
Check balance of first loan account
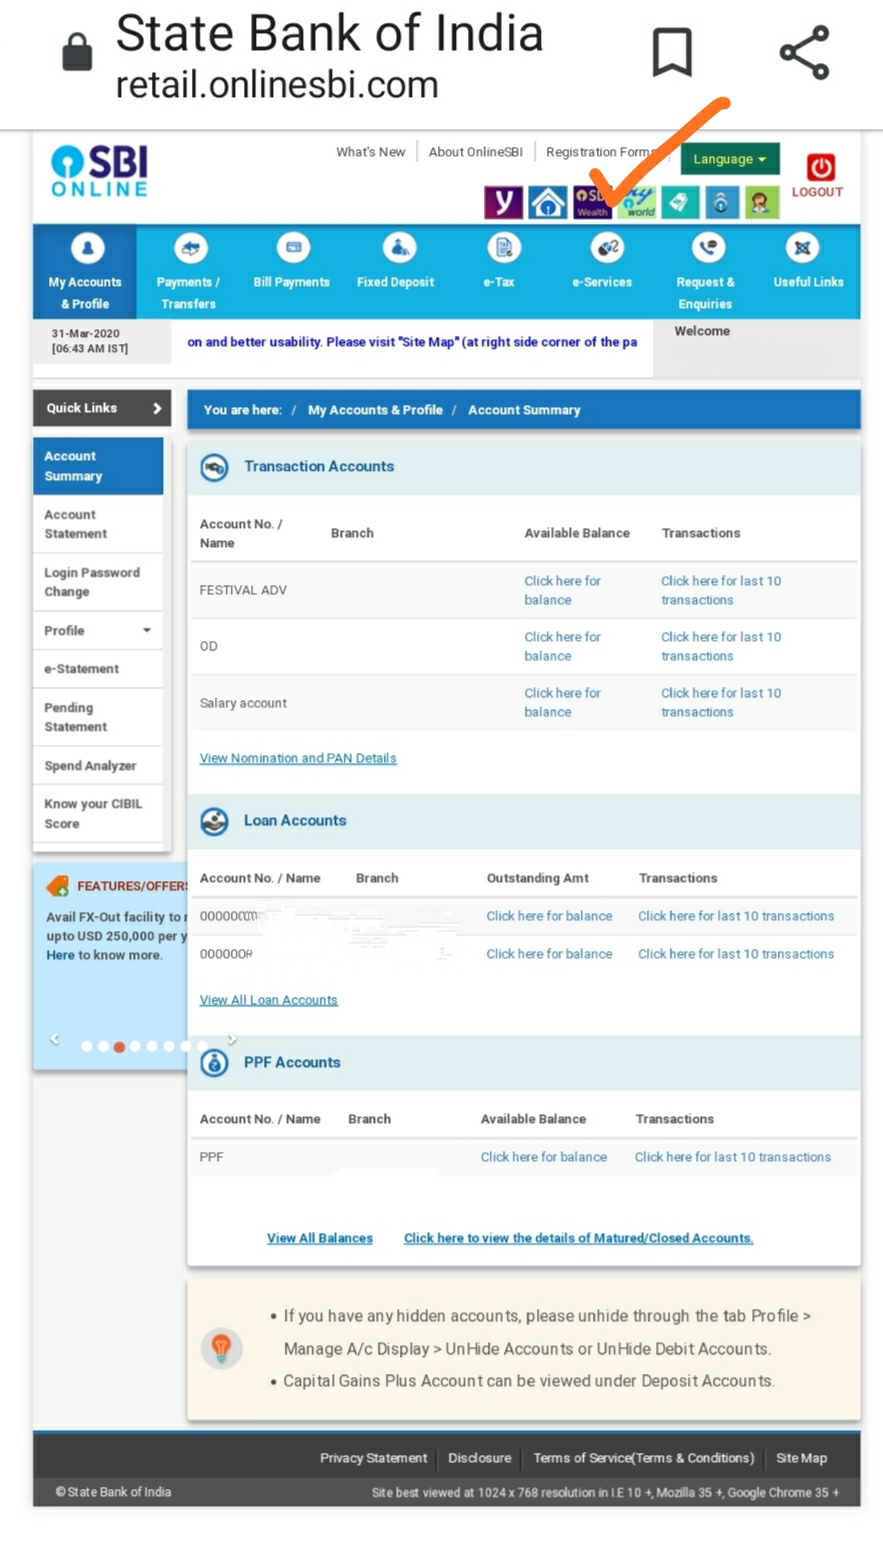pos(549,916)
